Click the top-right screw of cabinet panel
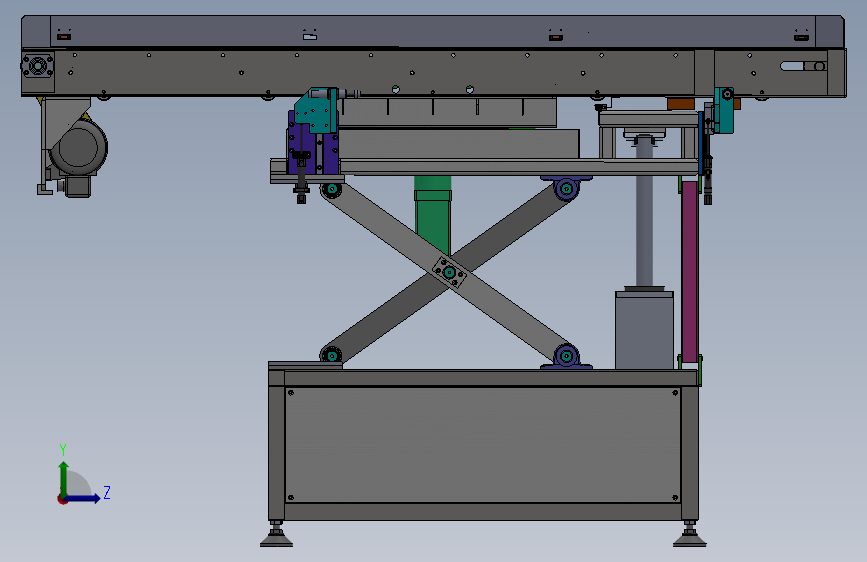867x562 pixels. coord(675,393)
